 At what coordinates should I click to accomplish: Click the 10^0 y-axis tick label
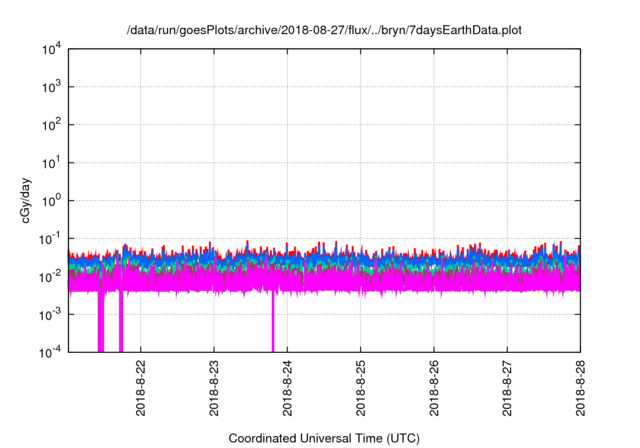51,201
